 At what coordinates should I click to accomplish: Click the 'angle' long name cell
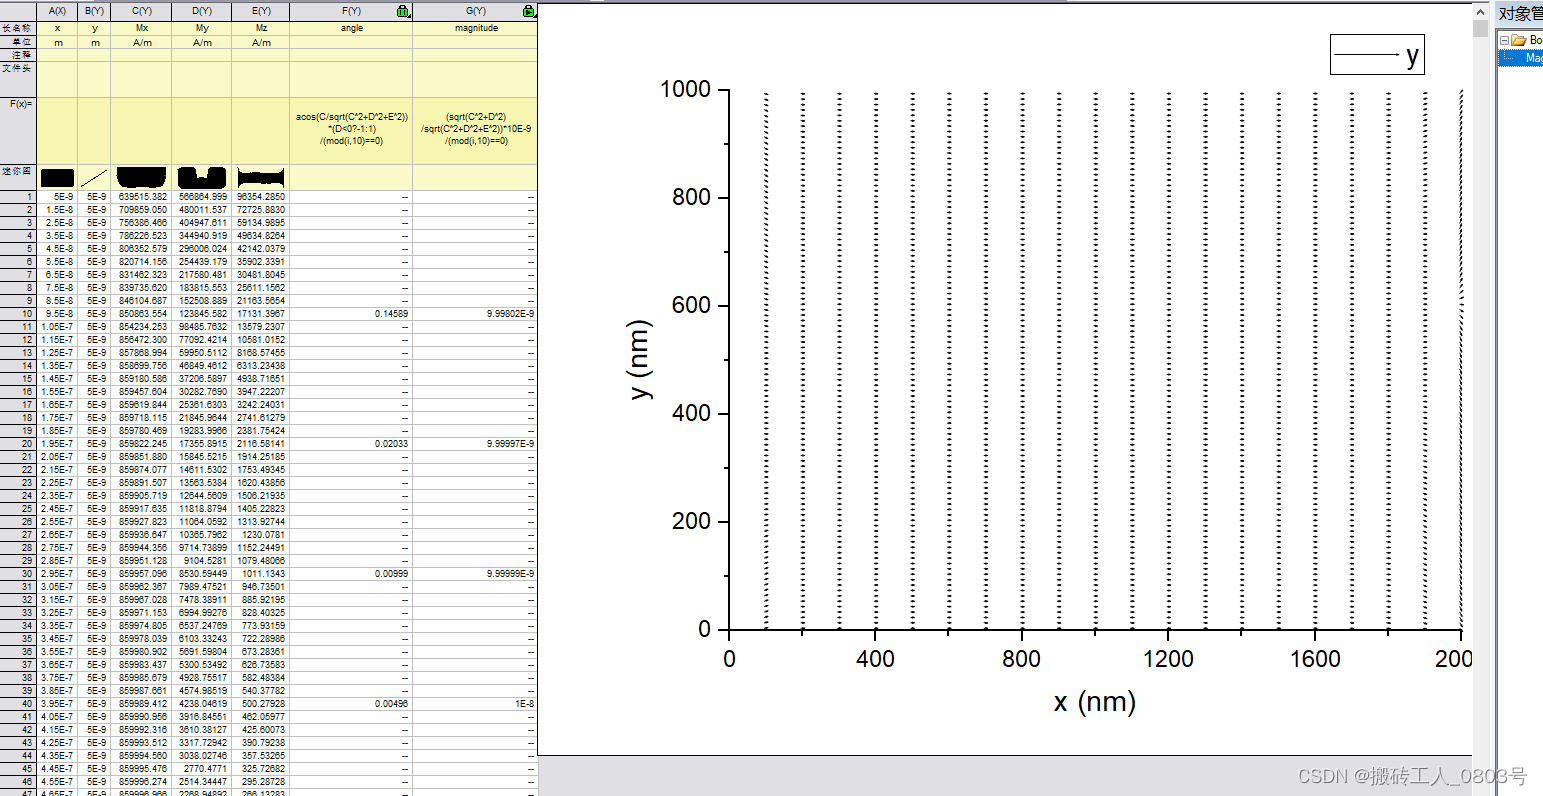click(351, 29)
